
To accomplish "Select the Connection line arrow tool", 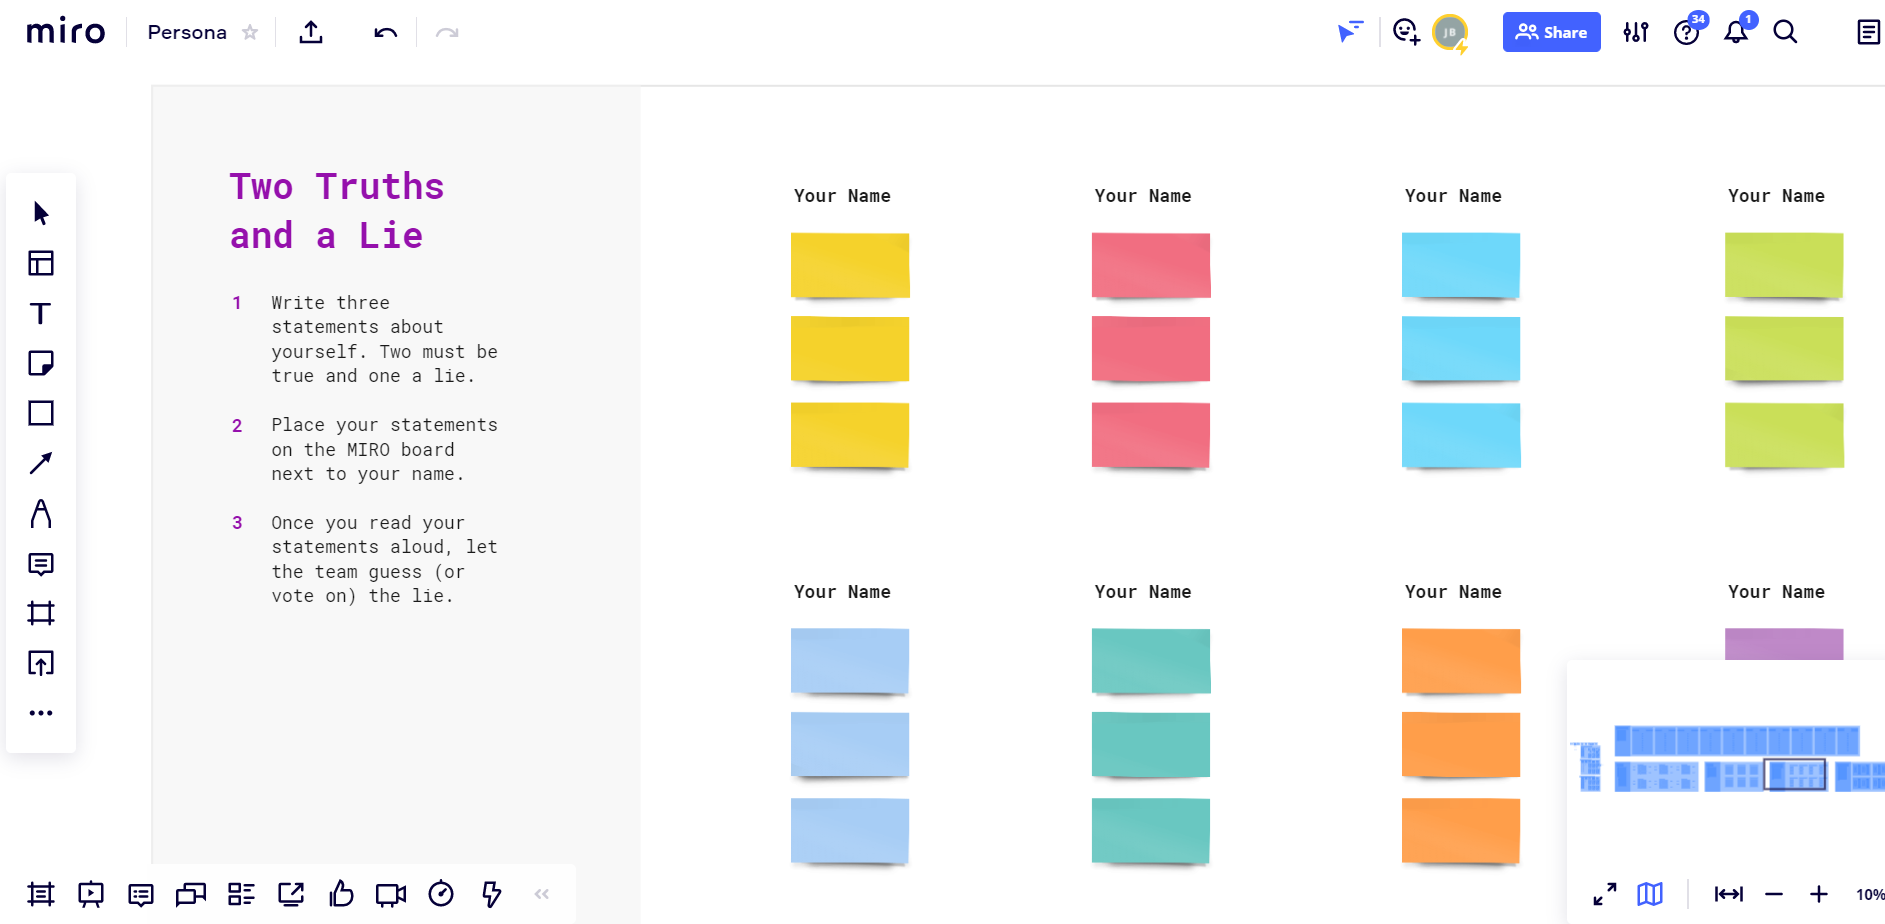I will [41, 463].
